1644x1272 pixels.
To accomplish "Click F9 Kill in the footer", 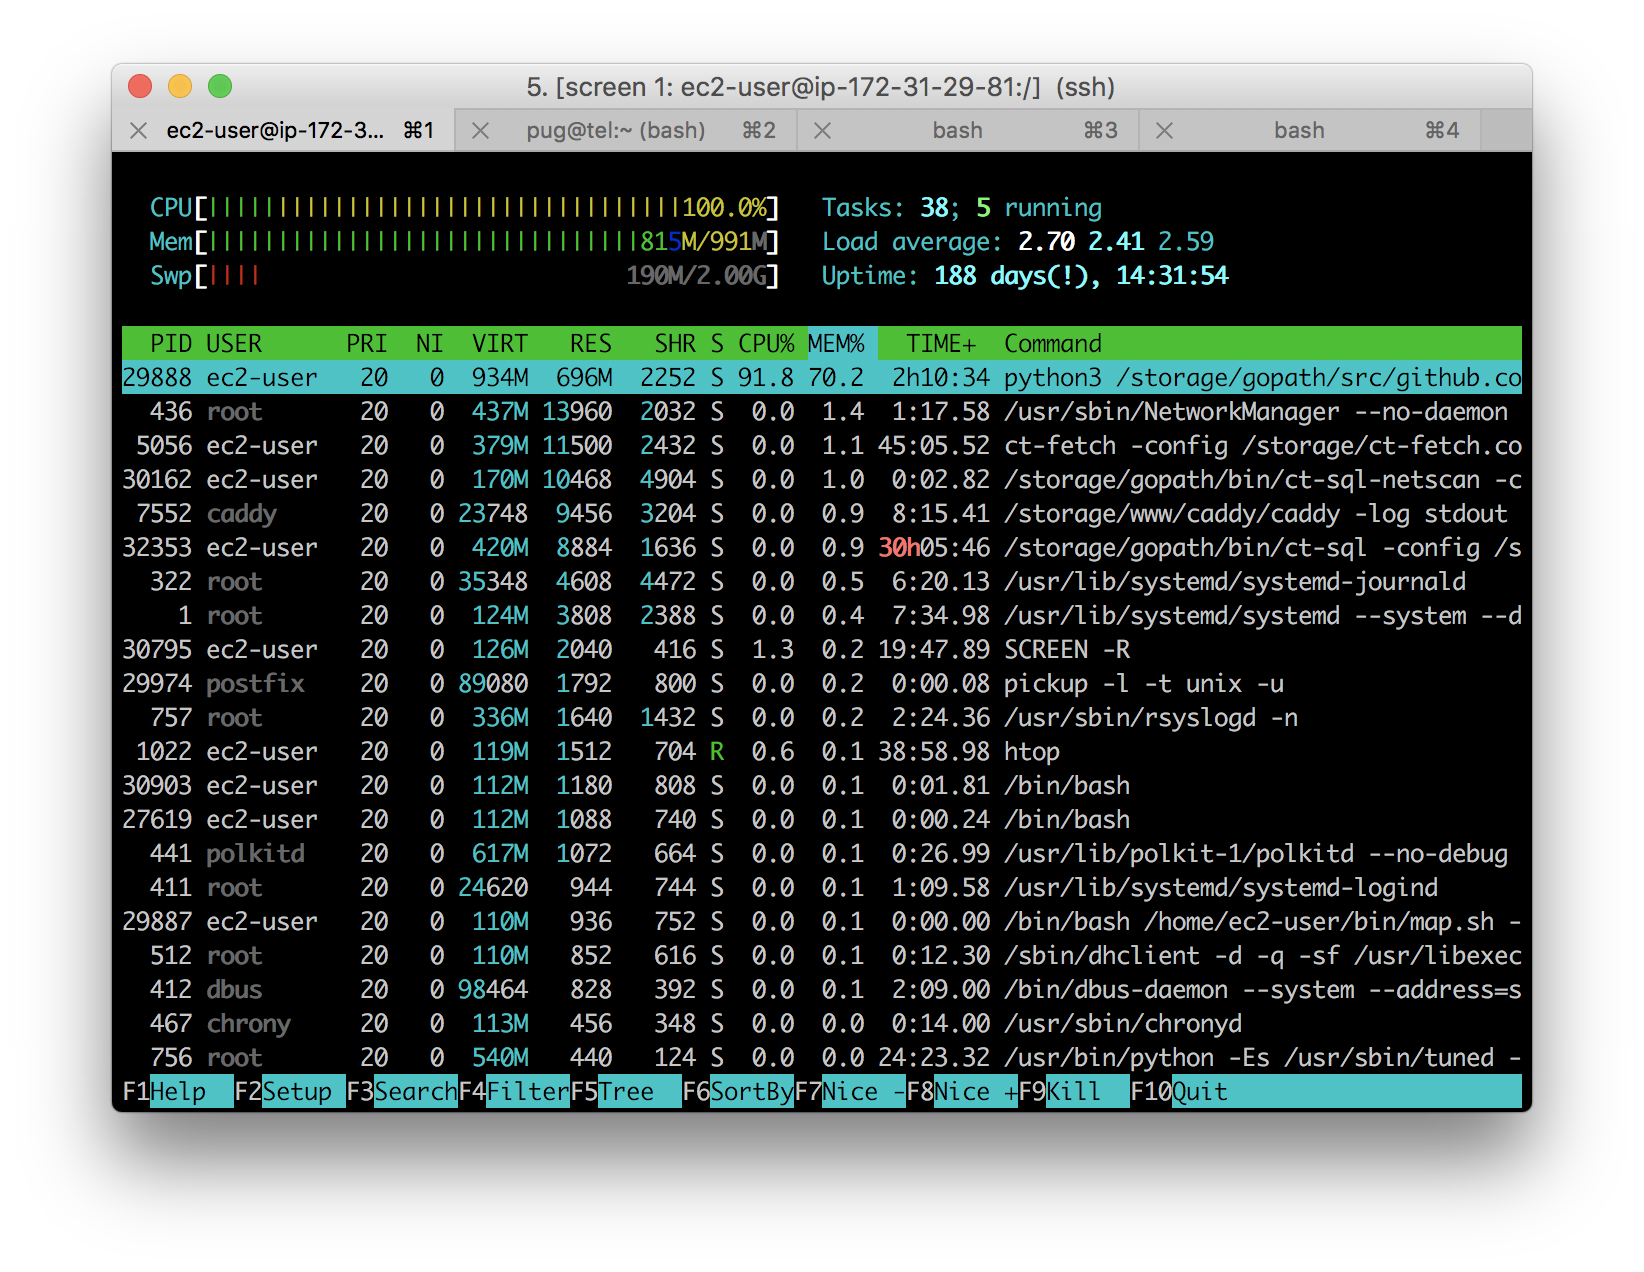I will (1074, 1091).
